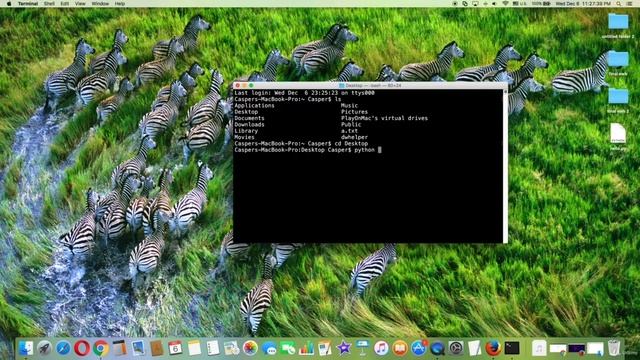Open the Preview app in dock
640x360 pixels.
pyautogui.click(x=138, y=348)
